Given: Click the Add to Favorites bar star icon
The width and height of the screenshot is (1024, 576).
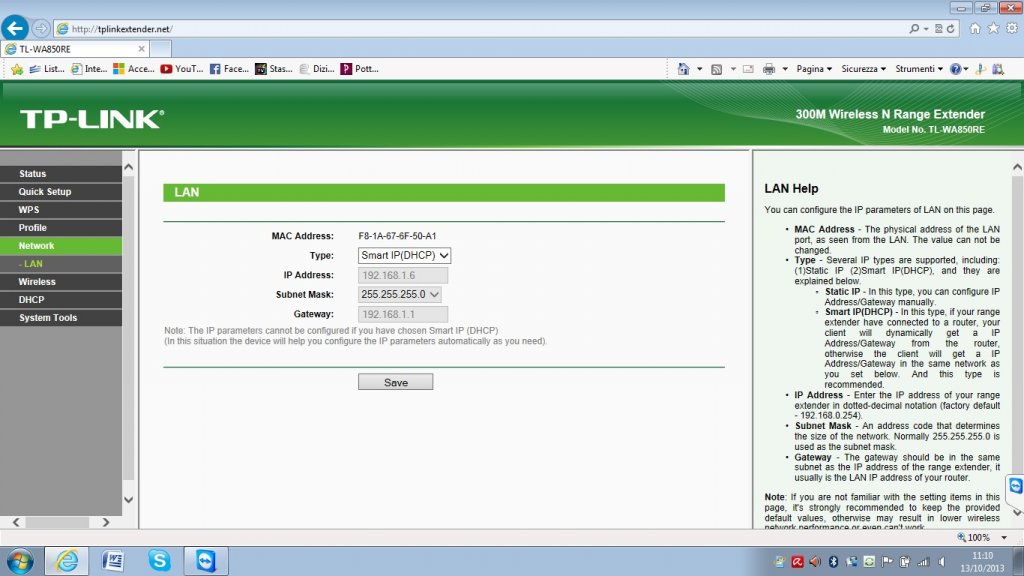Looking at the screenshot, I should [x=17, y=69].
